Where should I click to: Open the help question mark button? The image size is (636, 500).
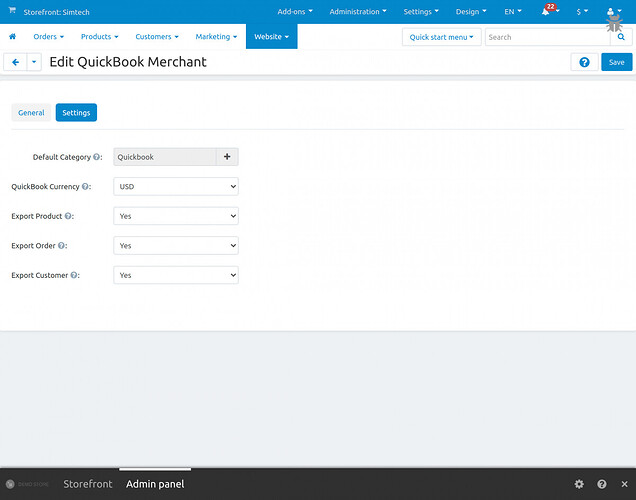pyautogui.click(x=584, y=62)
